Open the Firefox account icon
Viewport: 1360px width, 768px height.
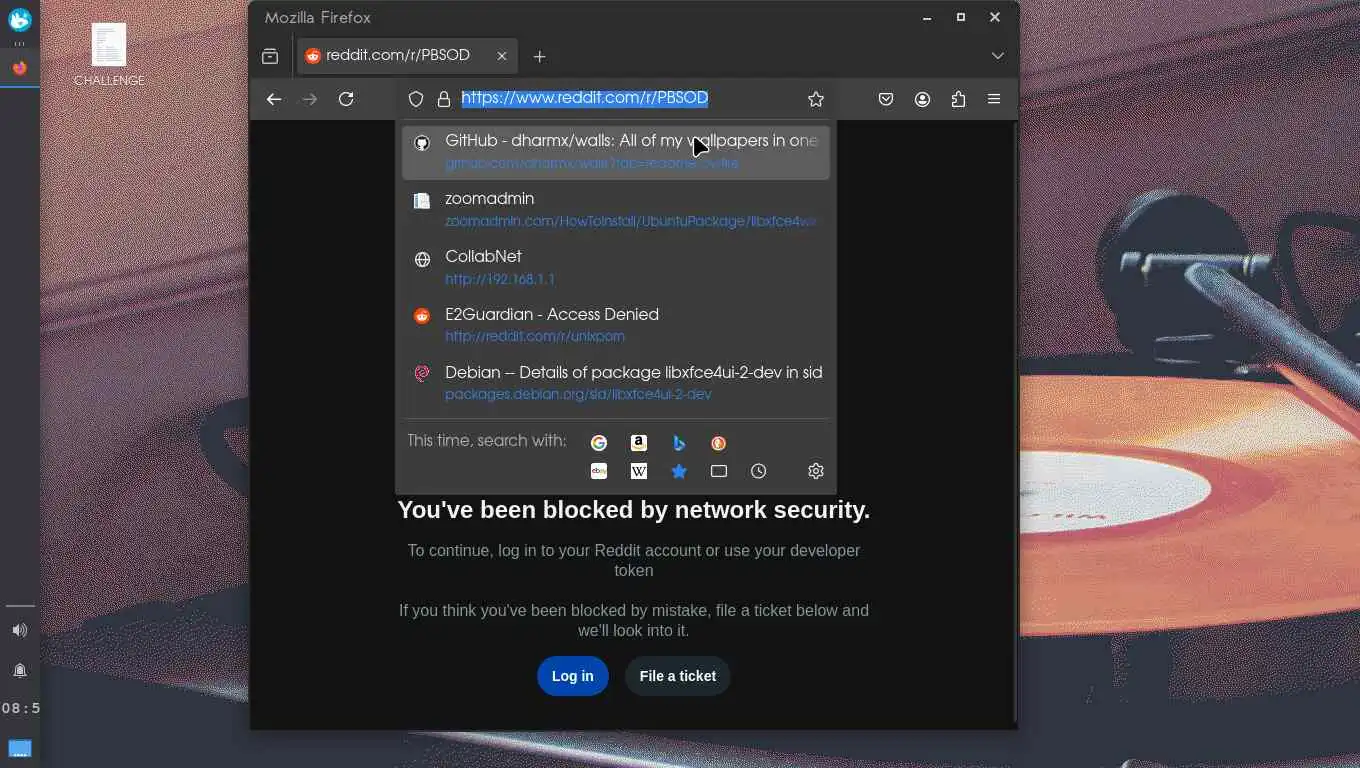(922, 99)
